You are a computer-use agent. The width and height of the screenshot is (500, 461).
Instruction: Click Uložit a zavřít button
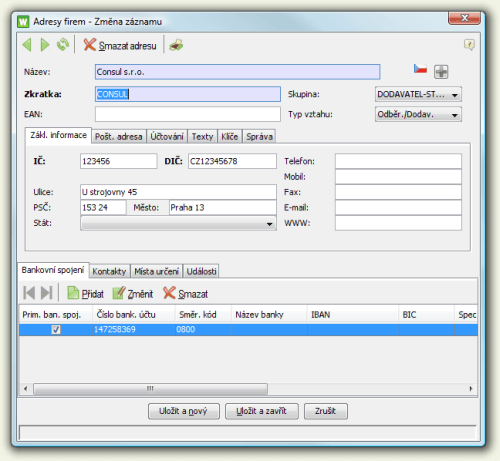pos(262,411)
